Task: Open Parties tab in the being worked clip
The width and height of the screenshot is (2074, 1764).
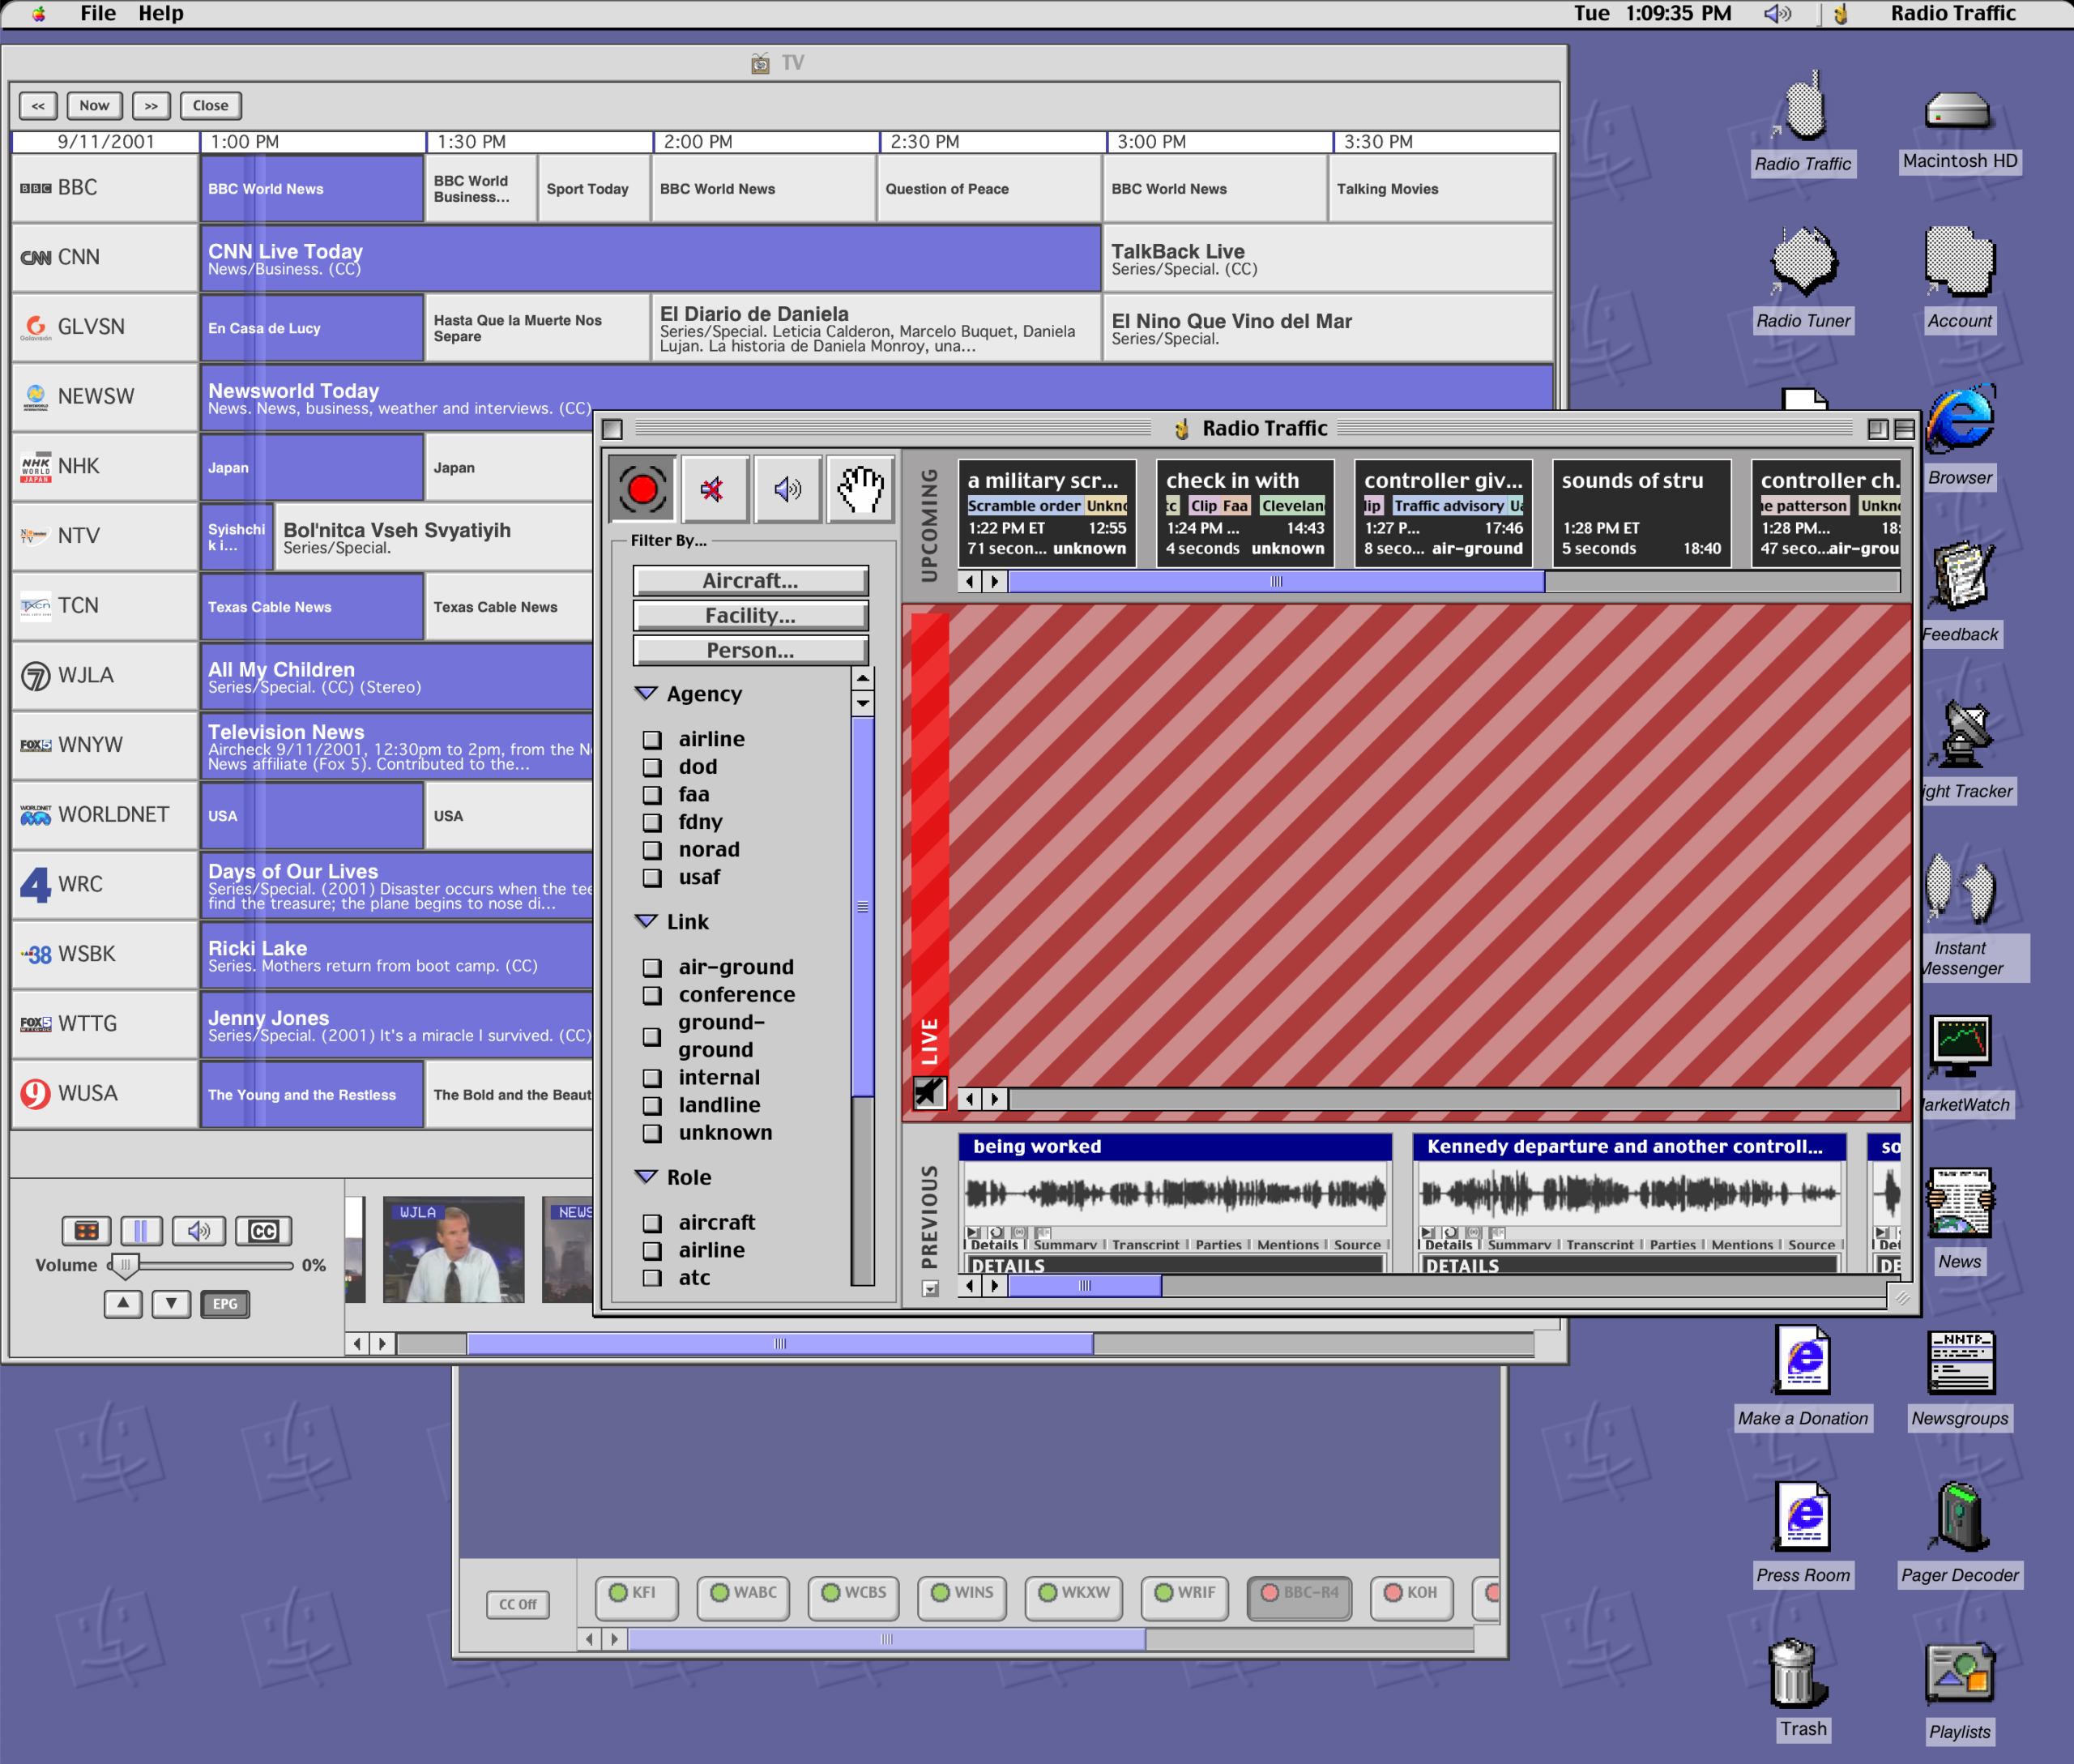Action: 1218,1245
